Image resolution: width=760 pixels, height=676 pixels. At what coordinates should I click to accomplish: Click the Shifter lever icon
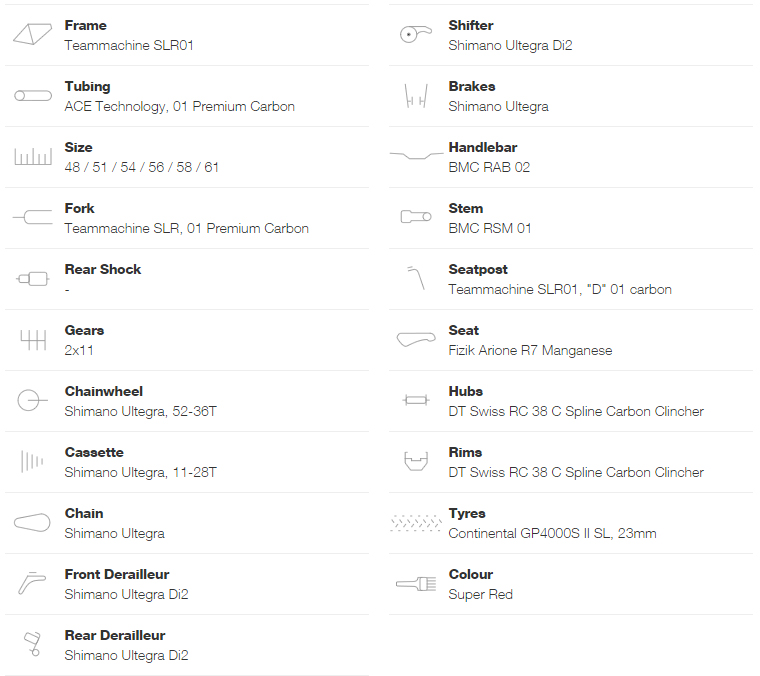point(416,35)
